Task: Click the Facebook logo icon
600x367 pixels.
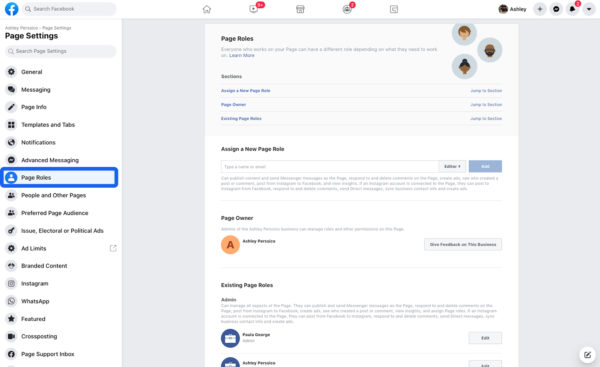Action: coord(11,9)
